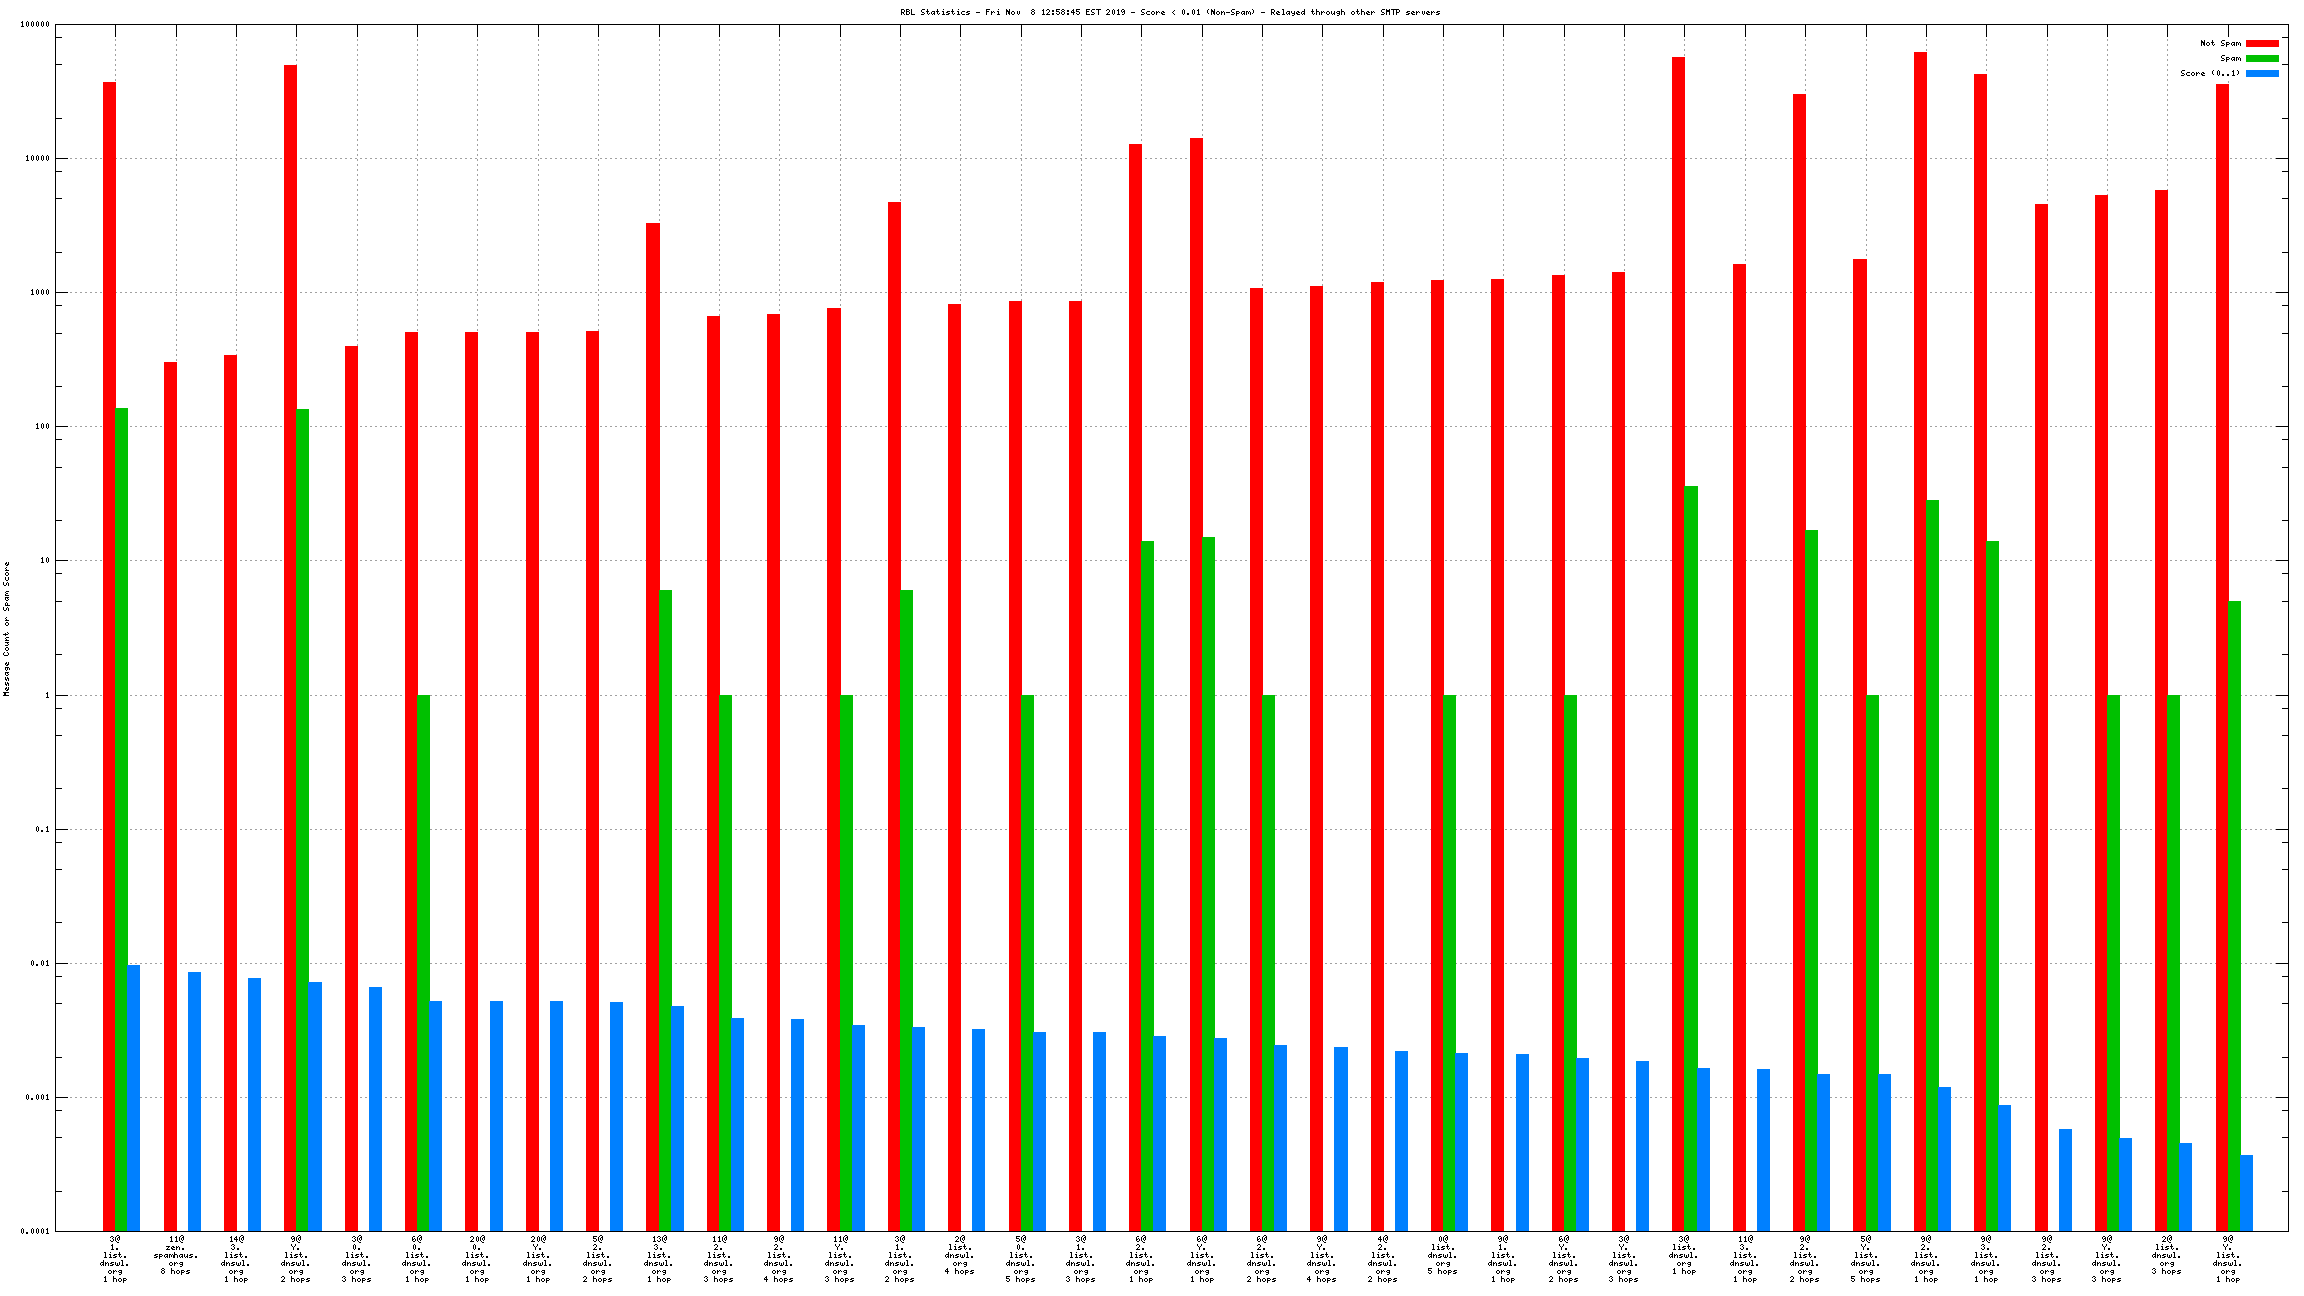The image size is (2304, 1296).
Task: Select the 4@ 2.list.dnswl.org 2 hops label
Action: (1382, 1259)
